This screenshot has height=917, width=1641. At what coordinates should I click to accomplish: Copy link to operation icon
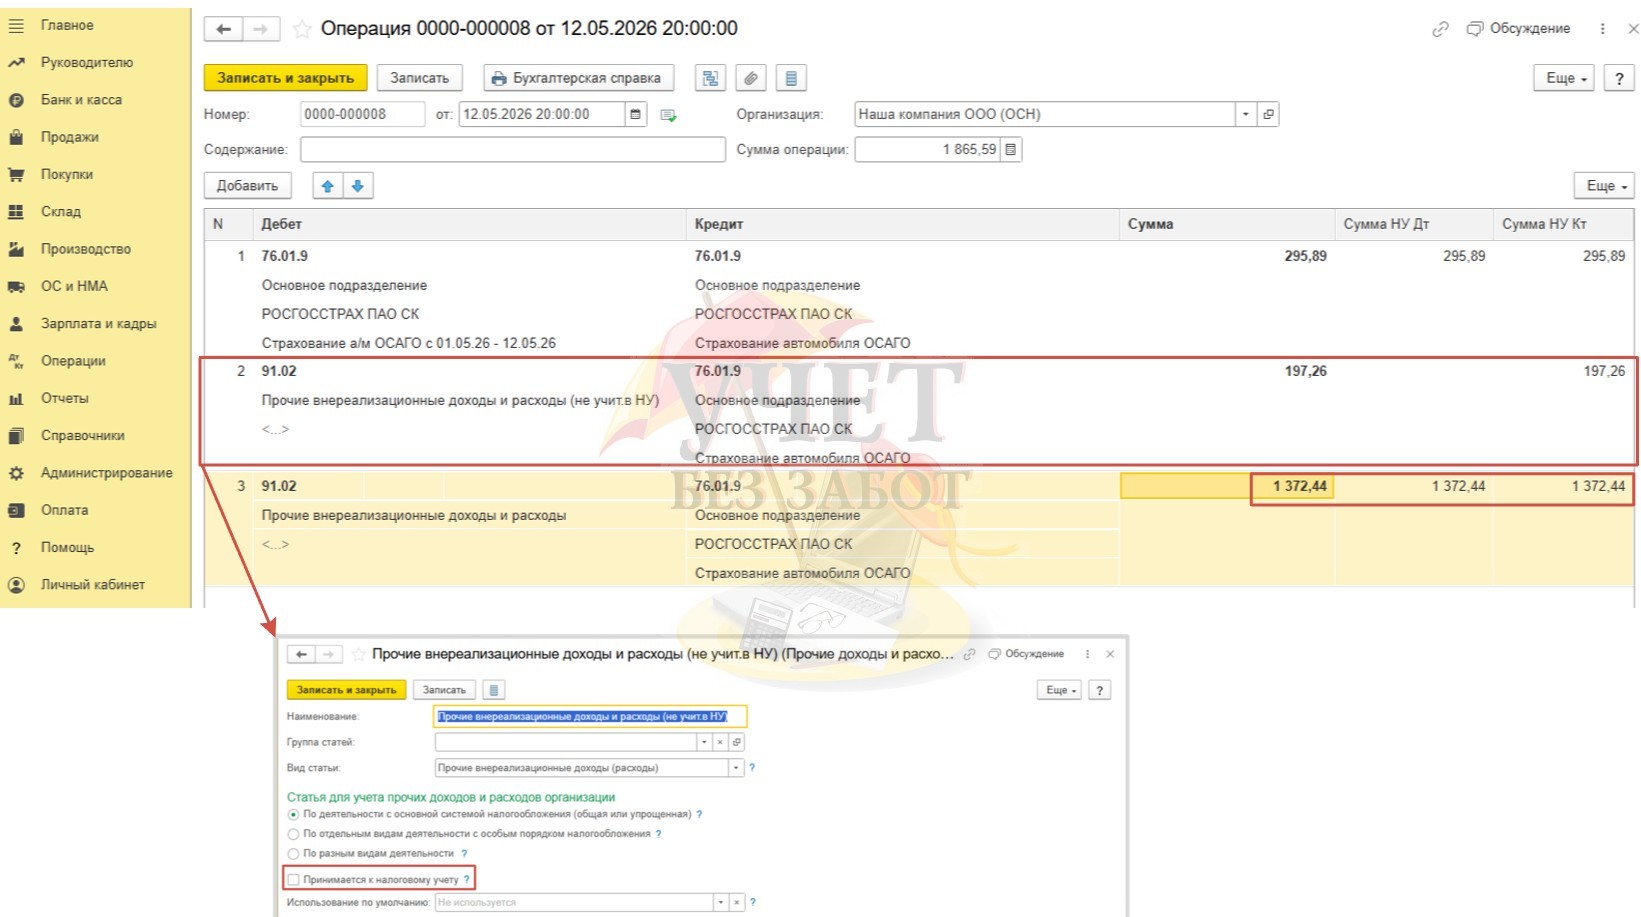[1439, 29]
